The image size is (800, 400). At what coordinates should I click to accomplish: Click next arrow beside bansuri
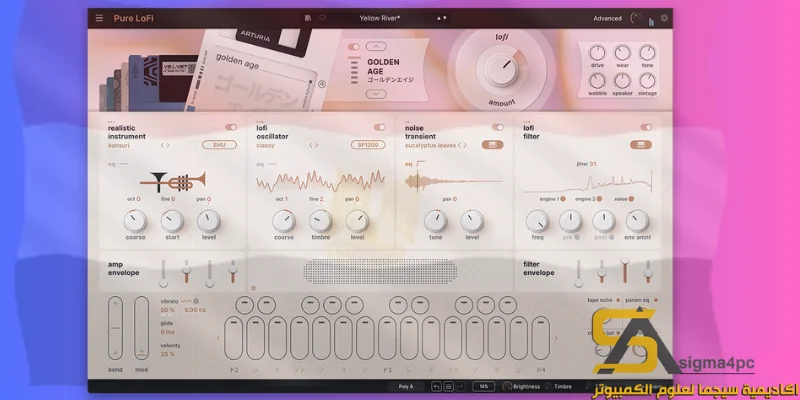(168, 145)
